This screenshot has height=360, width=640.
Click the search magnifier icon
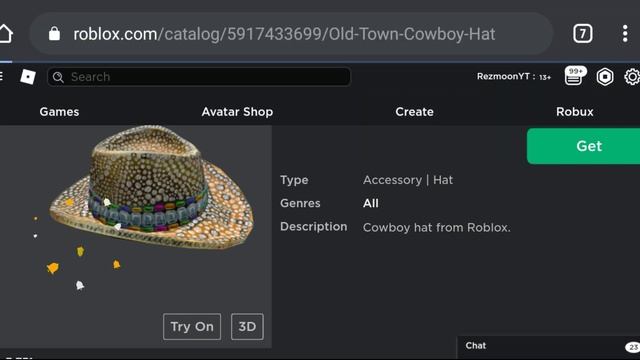click(x=58, y=77)
